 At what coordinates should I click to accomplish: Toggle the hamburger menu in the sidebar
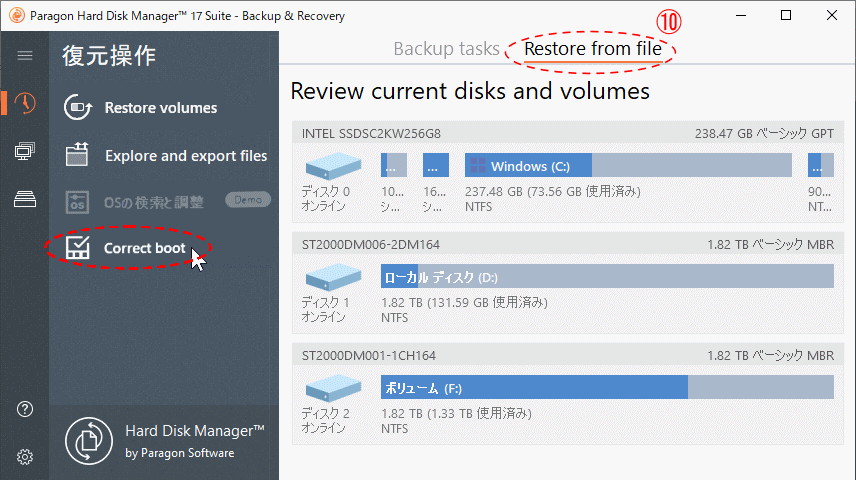coord(25,56)
